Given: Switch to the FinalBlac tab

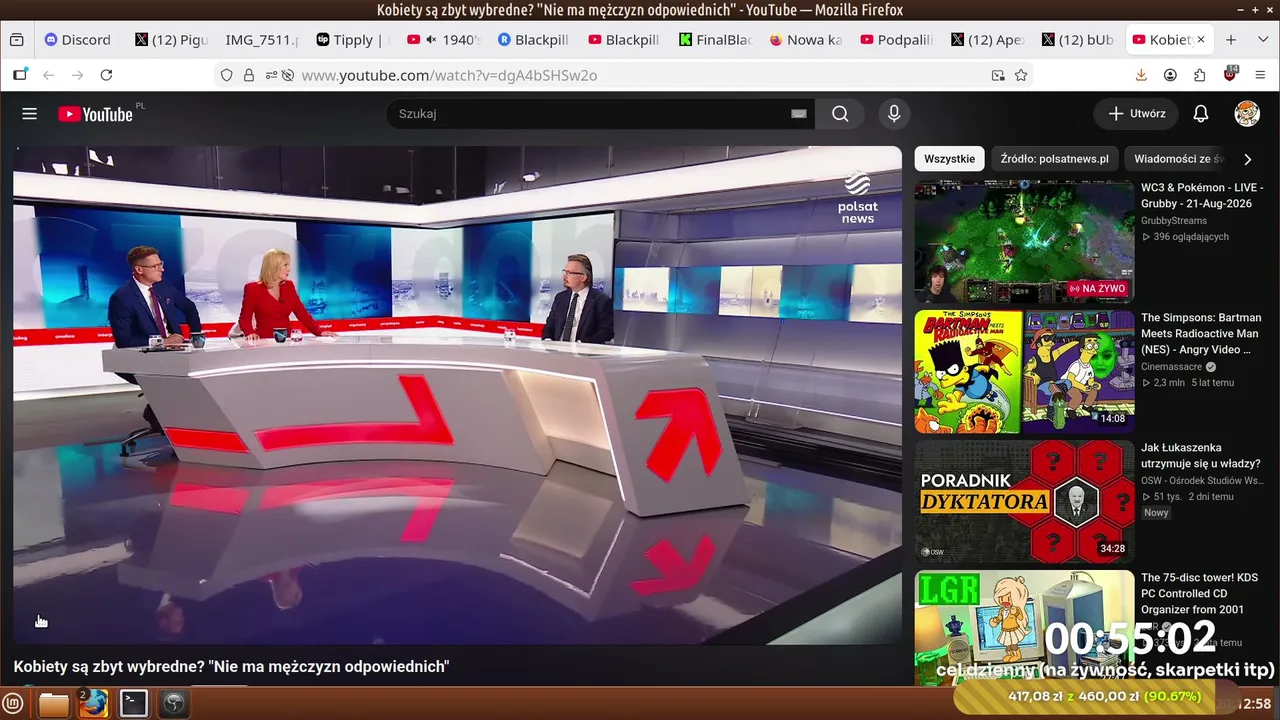Looking at the screenshot, I should (x=714, y=40).
